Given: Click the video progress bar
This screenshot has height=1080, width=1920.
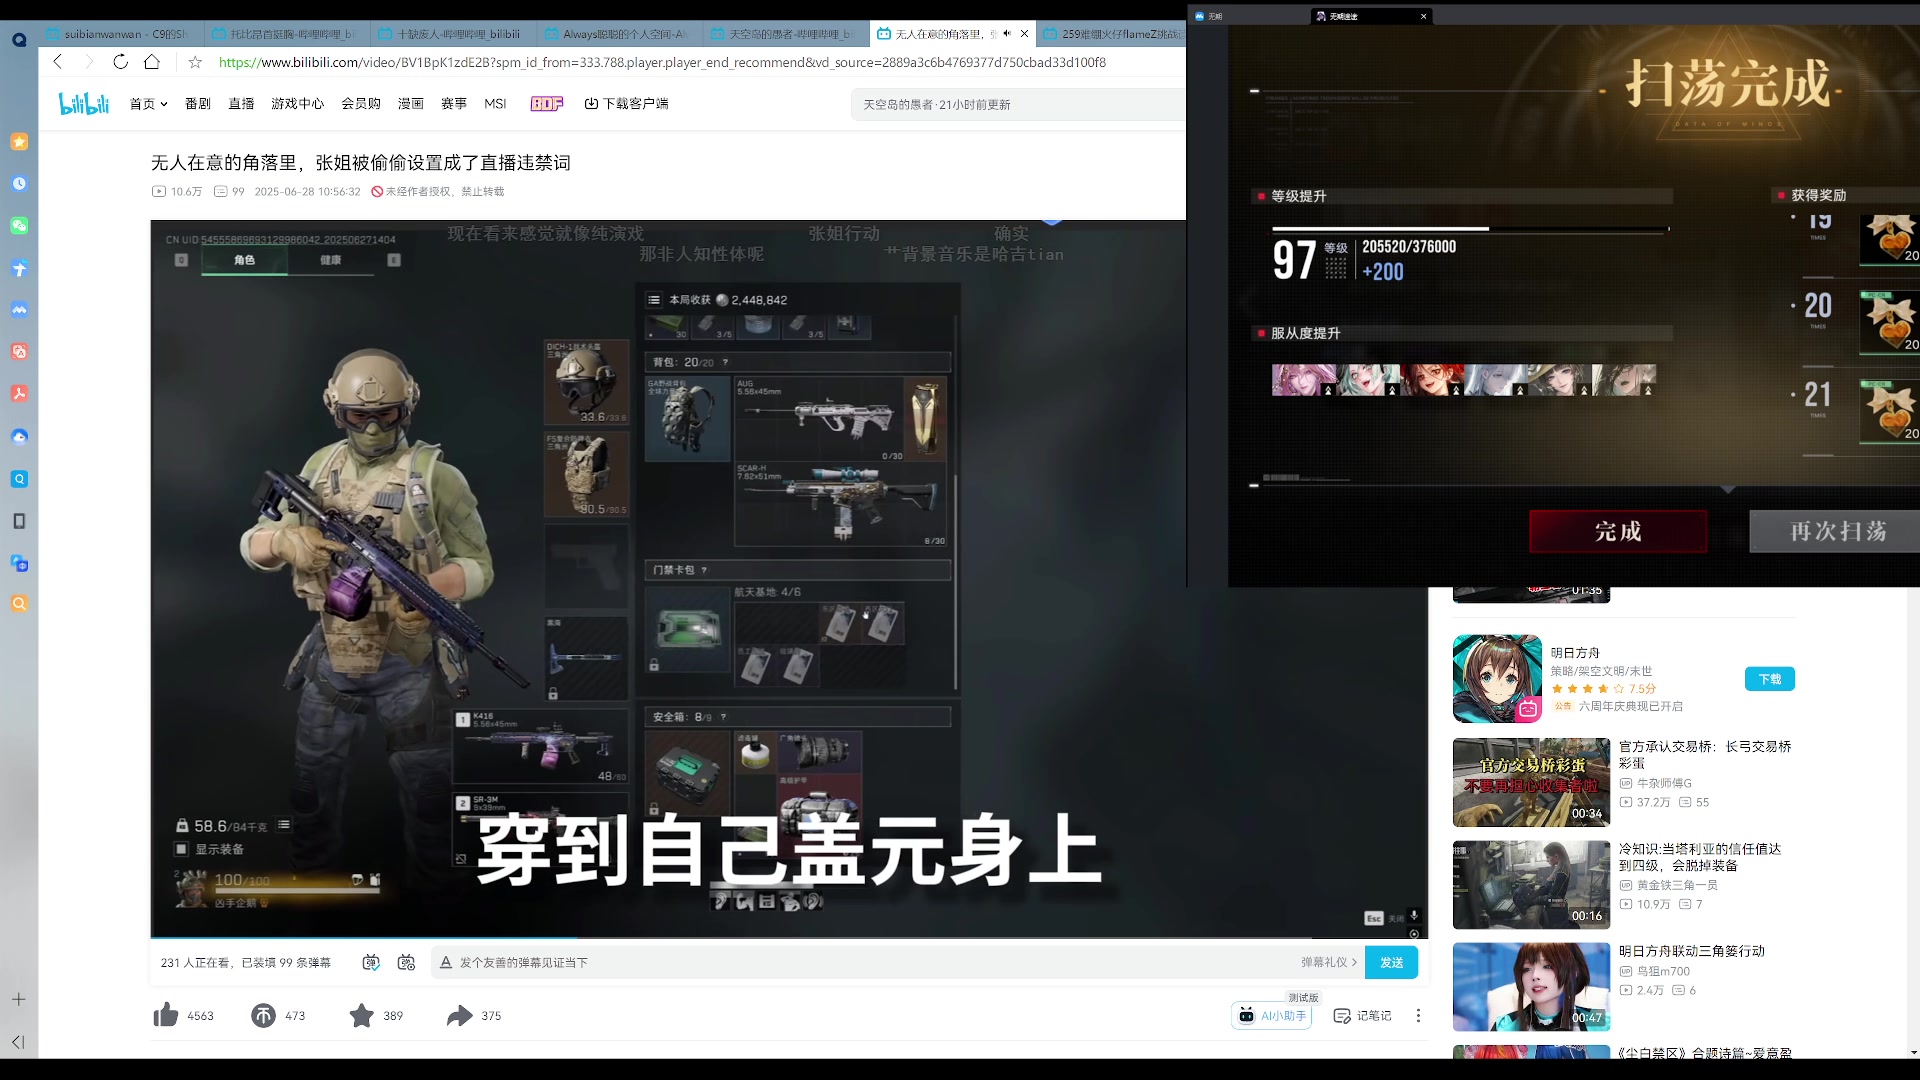Looking at the screenshot, I should [x=789, y=937].
